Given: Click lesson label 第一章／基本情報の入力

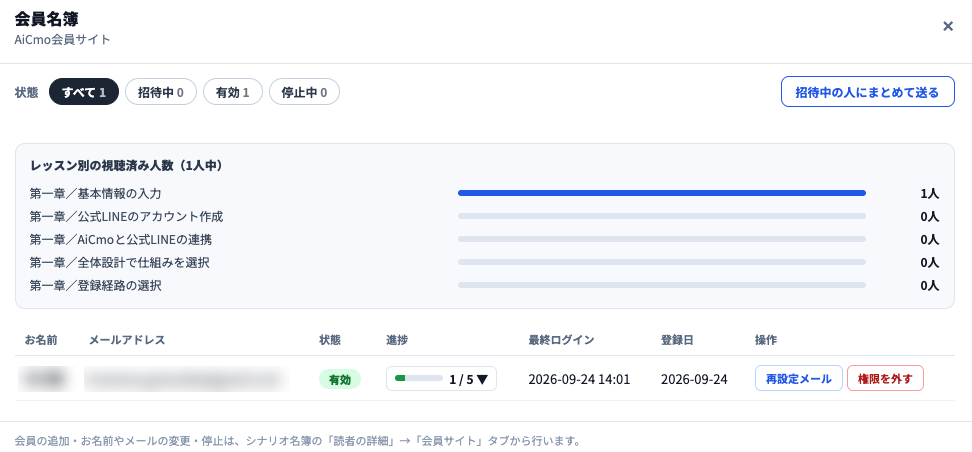Looking at the screenshot, I should [95, 193].
